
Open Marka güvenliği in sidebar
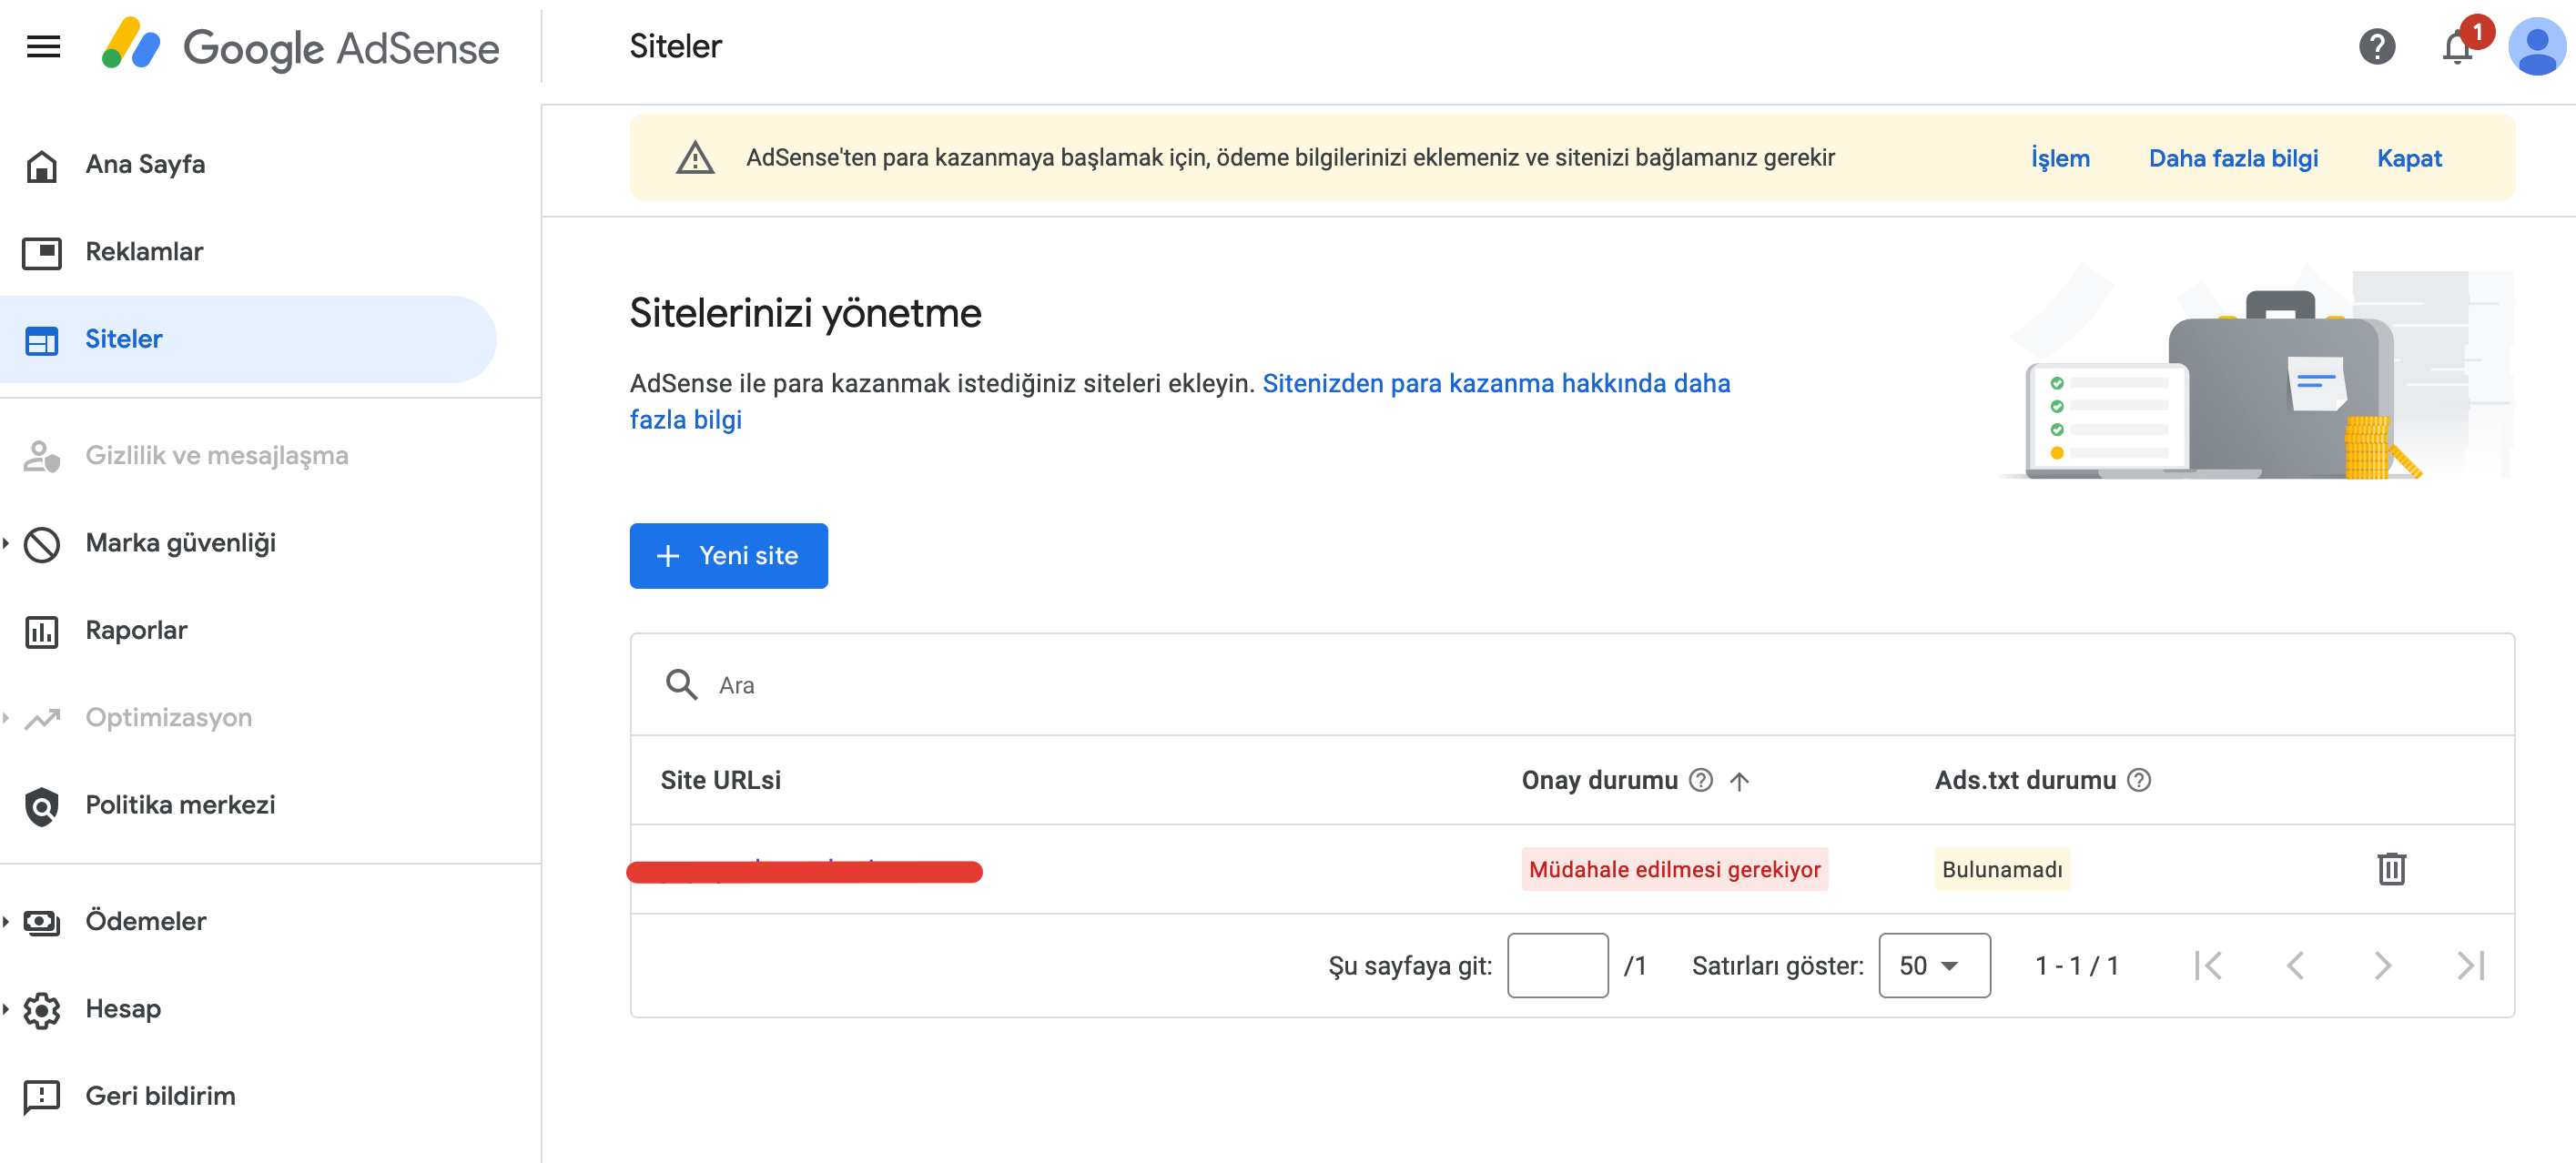pos(180,543)
